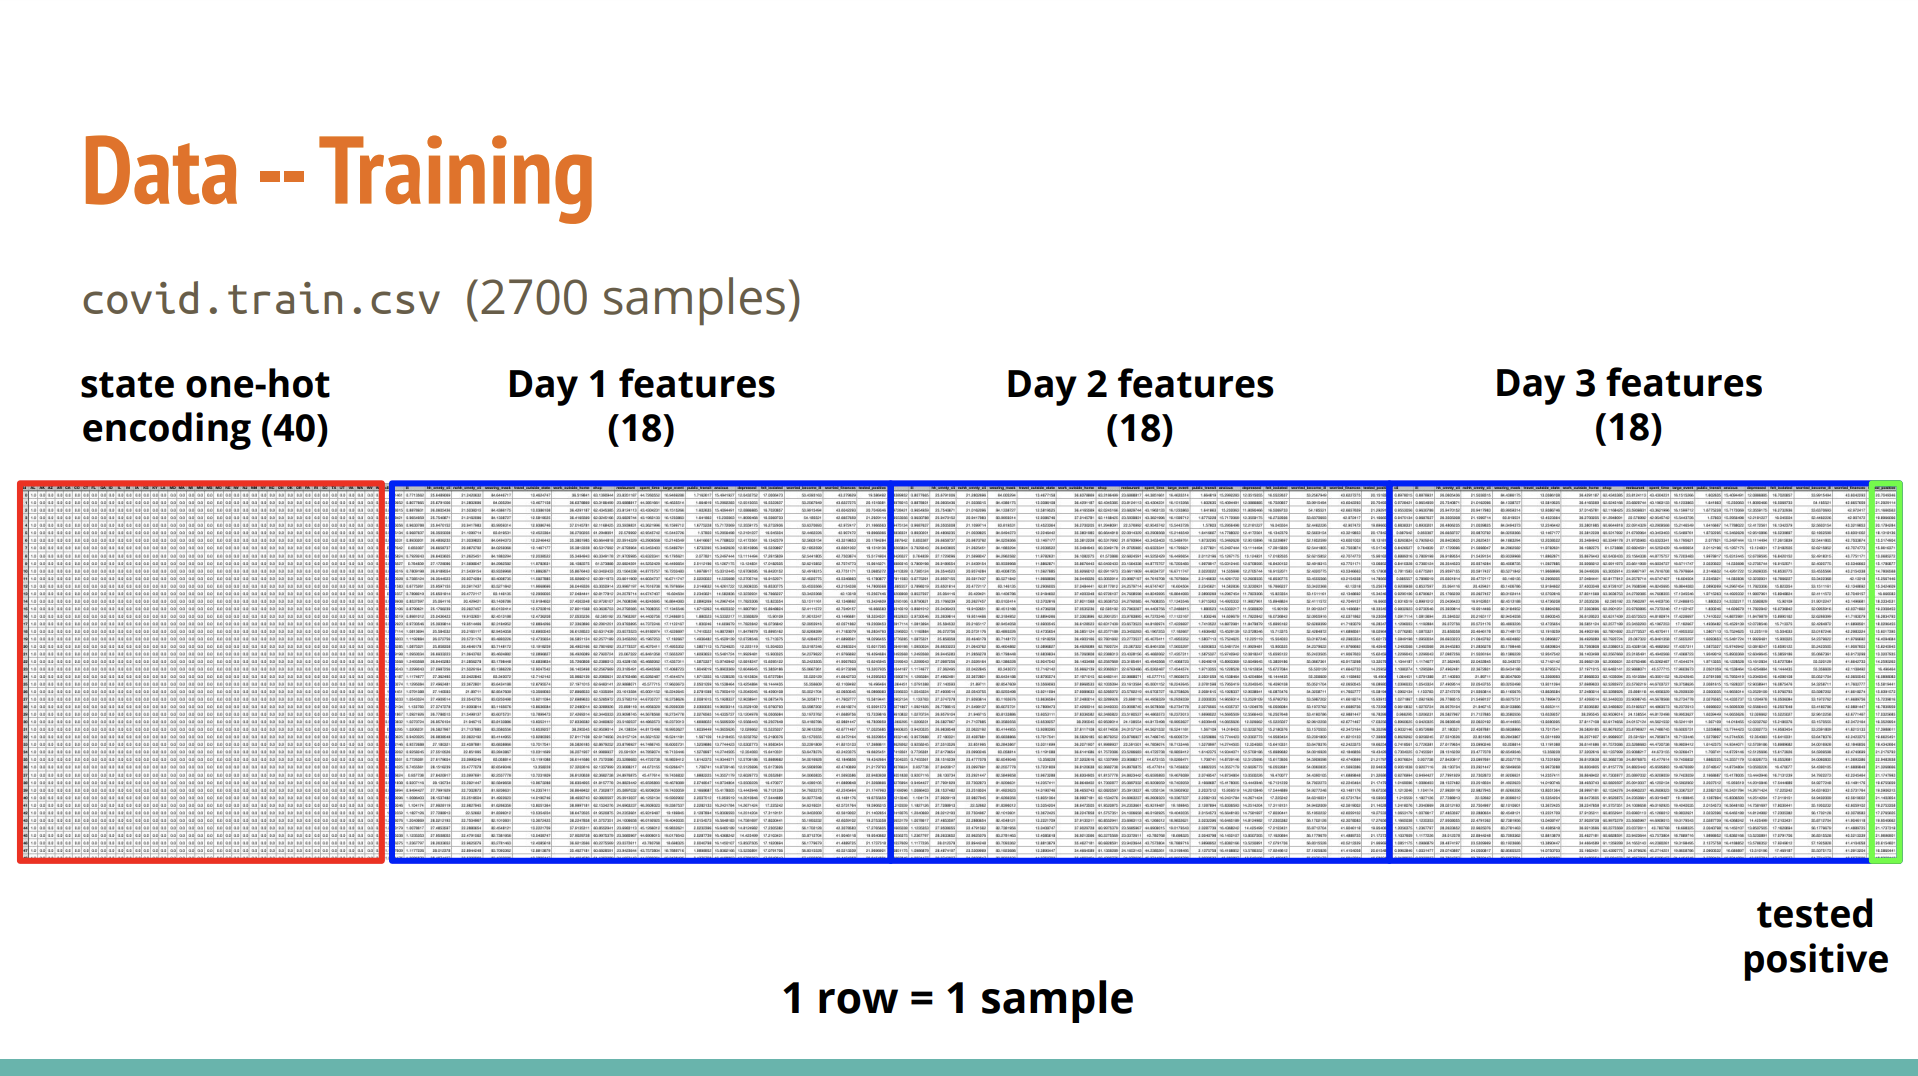The width and height of the screenshot is (1918, 1076).
Task: Select the covid.train.csv filename text
Action: pyautogui.click(x=261, y=300)
